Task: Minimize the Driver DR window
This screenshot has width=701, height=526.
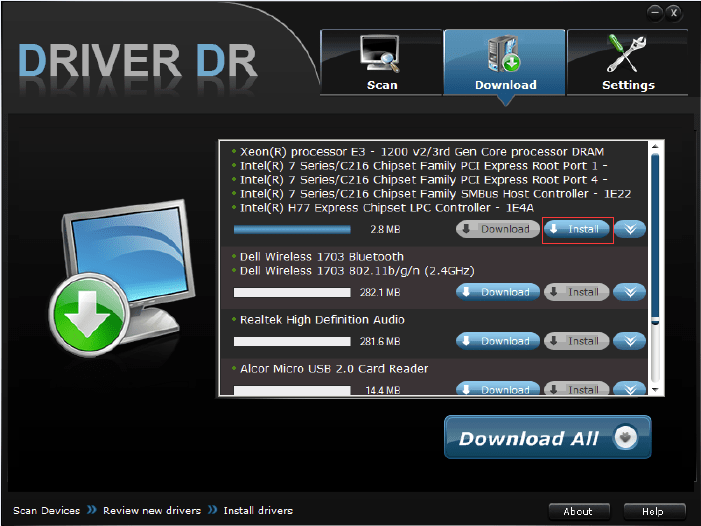Action: click(x=655, y=13)
